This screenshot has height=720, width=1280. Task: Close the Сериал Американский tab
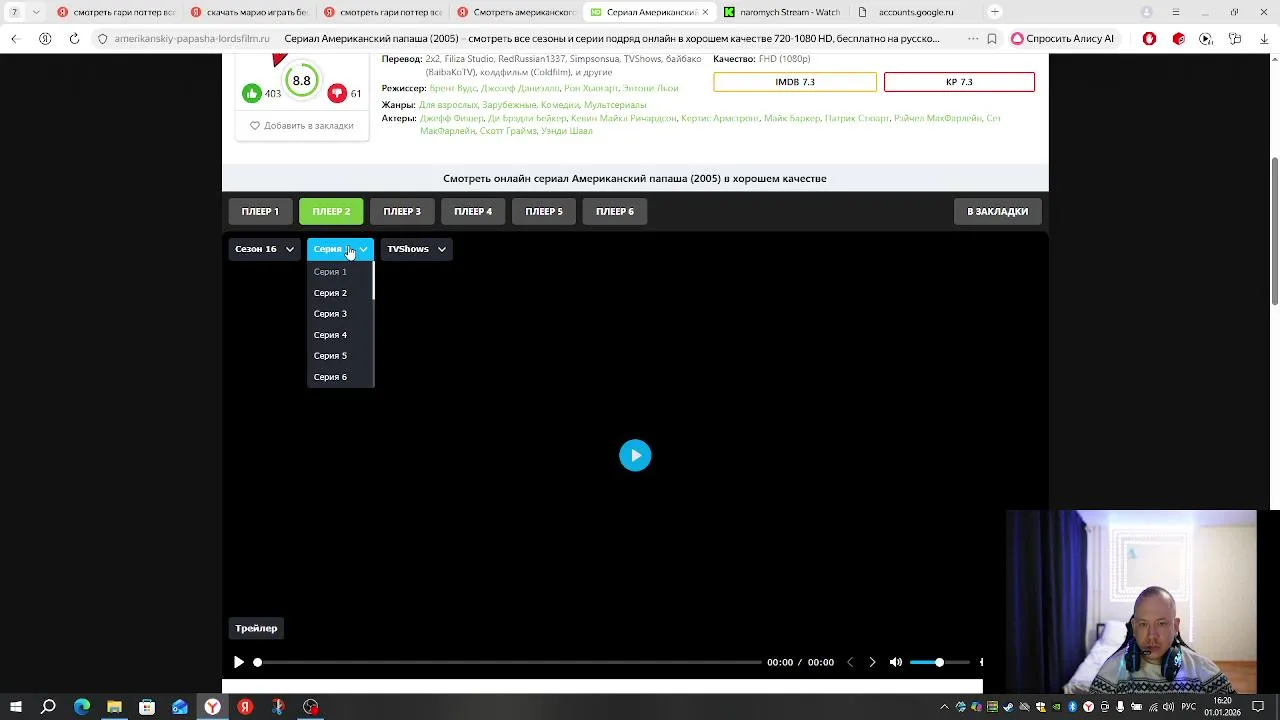point(704,12)
